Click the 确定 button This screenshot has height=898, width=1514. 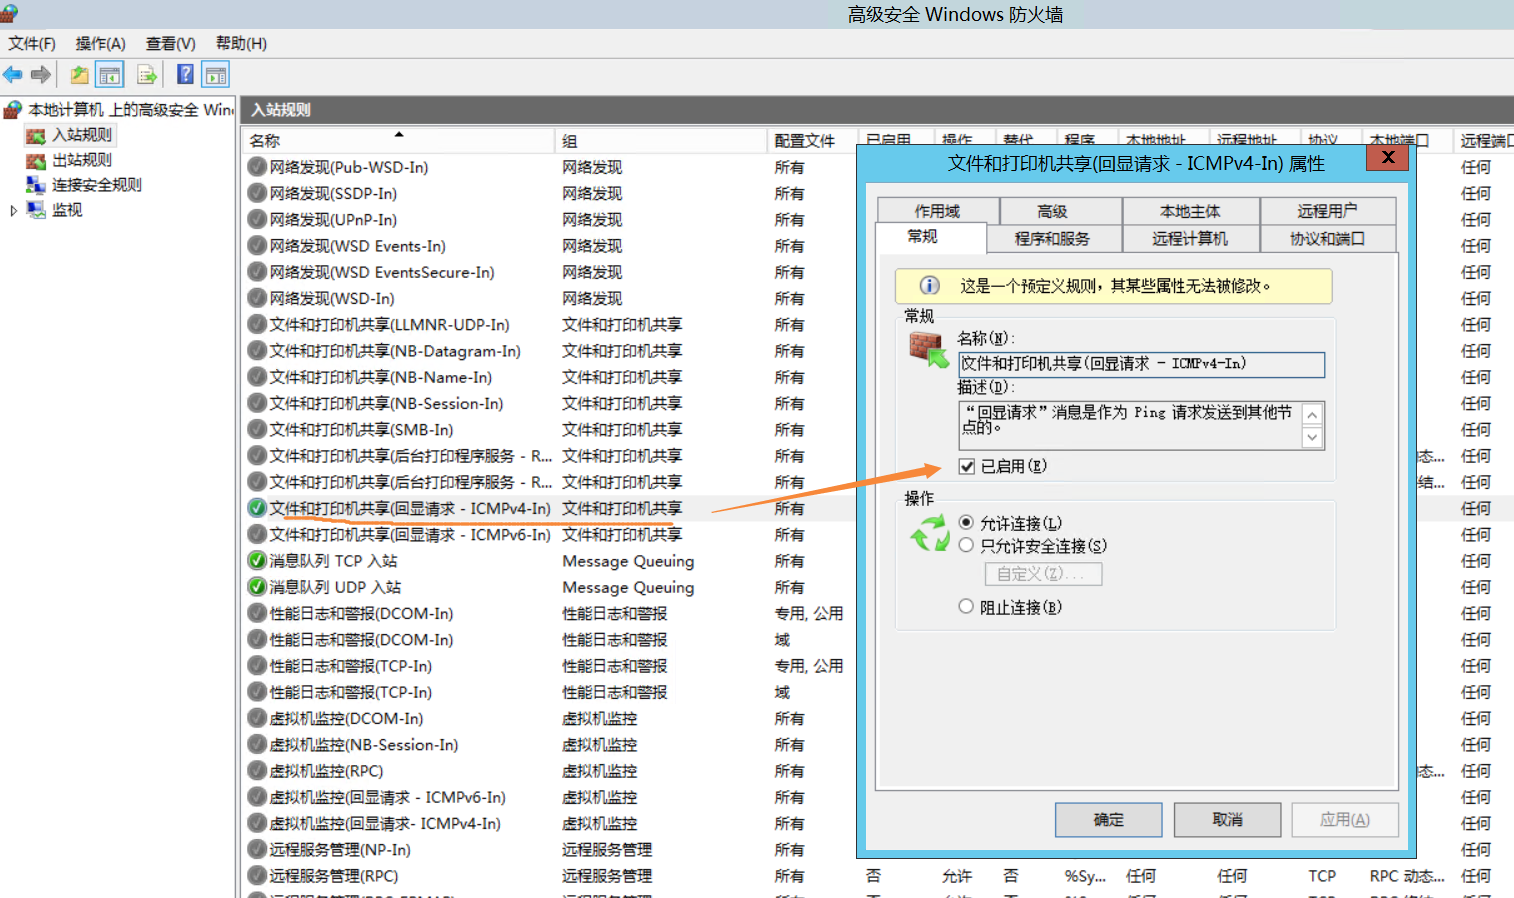click(1108, 820)
